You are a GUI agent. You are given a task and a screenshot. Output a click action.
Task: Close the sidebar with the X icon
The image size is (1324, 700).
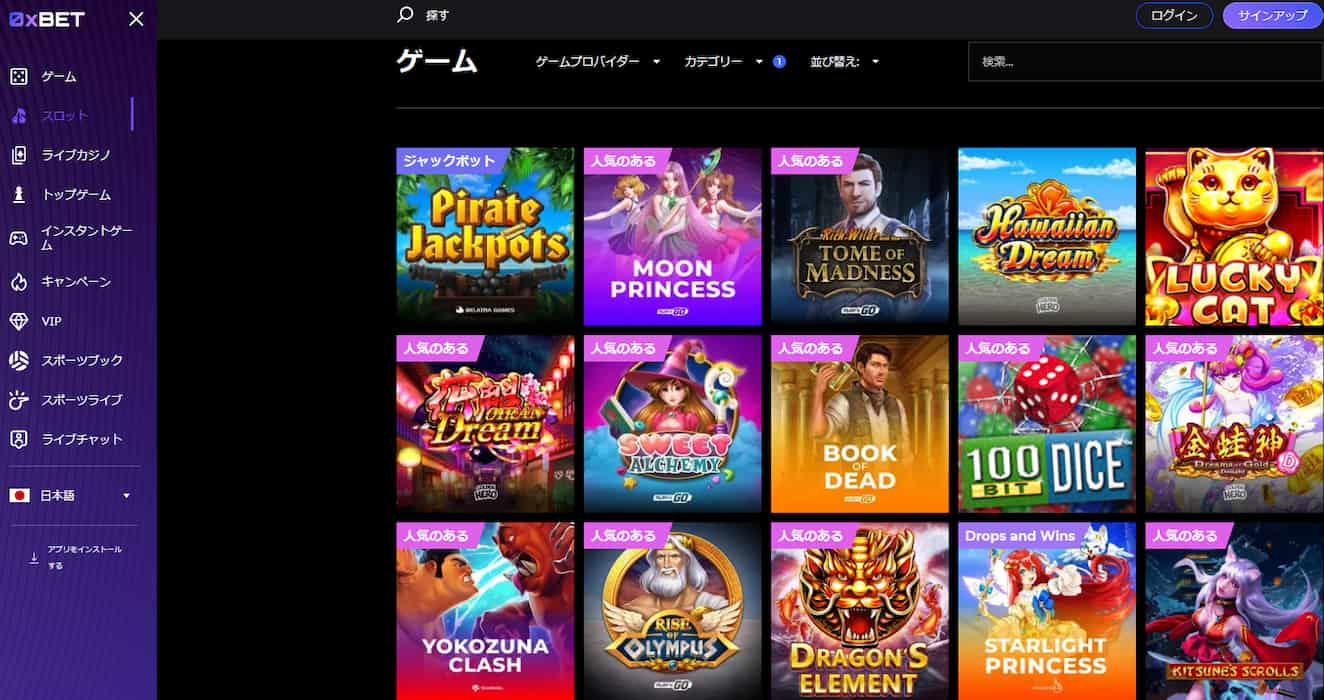tap(137, 19)
